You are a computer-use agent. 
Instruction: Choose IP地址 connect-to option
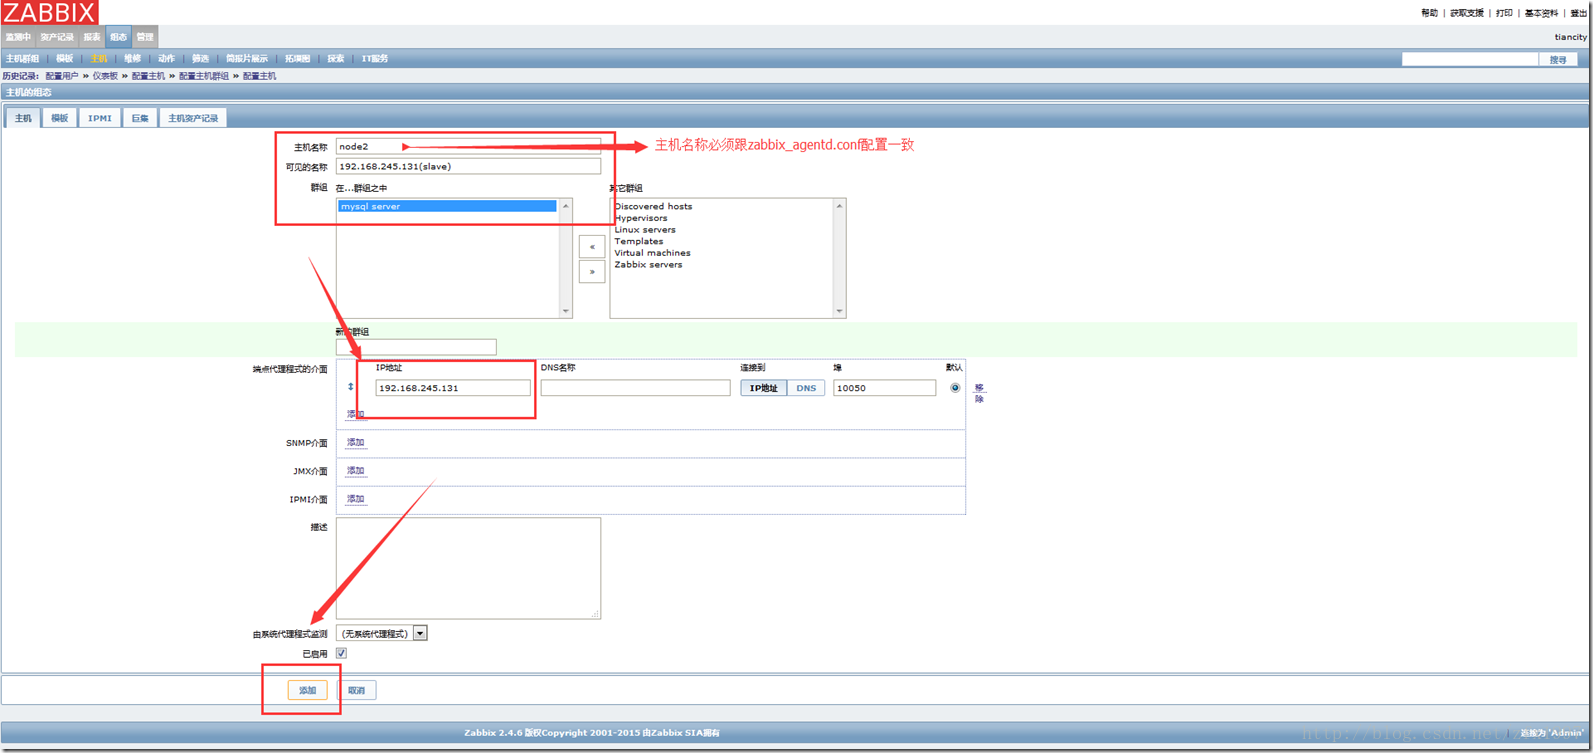click(x=764, y=388)
